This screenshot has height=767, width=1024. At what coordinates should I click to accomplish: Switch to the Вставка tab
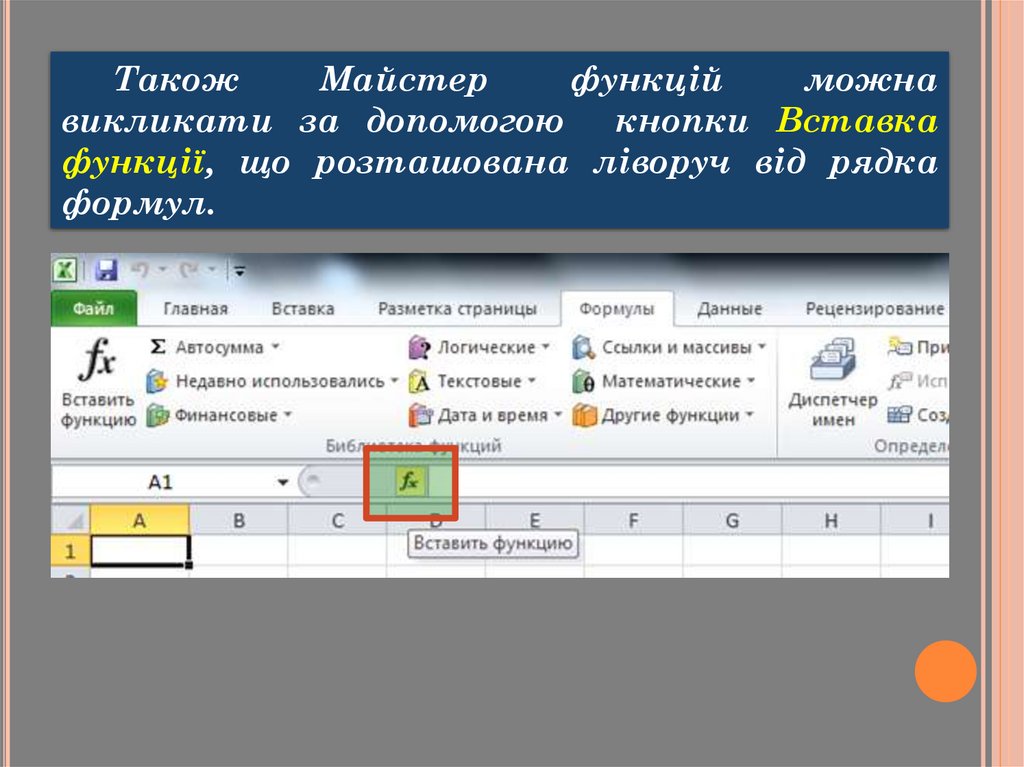[x=302, y=308]
